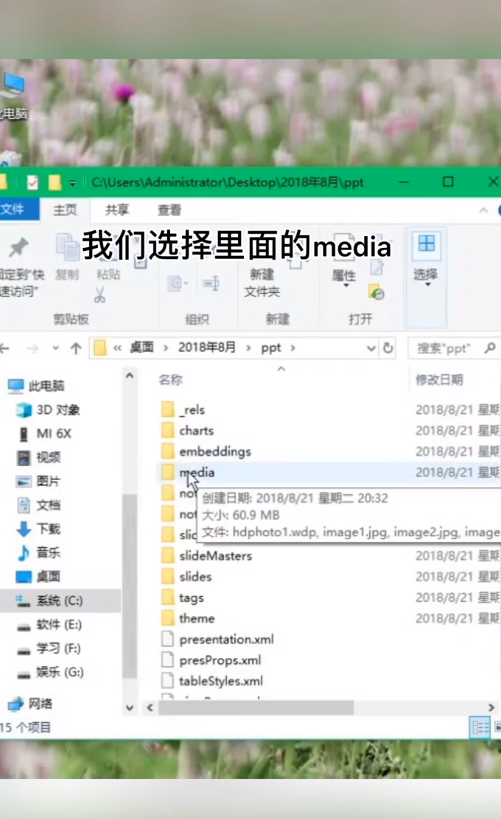Open 此电脑 desktop icon
Viewport: 501px width, 819px height.
coord(13,96)
